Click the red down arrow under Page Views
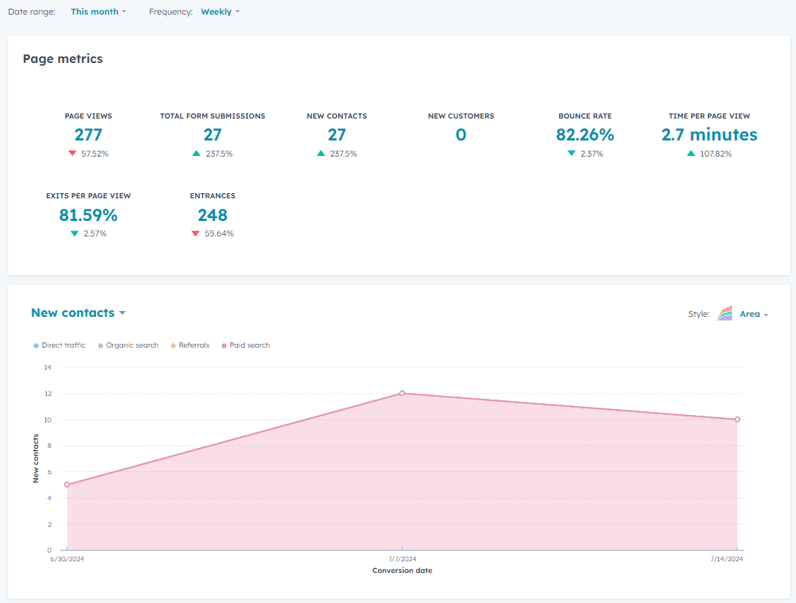Image resolution: width=796 pixels, height=603 pixels. point(72,154)
